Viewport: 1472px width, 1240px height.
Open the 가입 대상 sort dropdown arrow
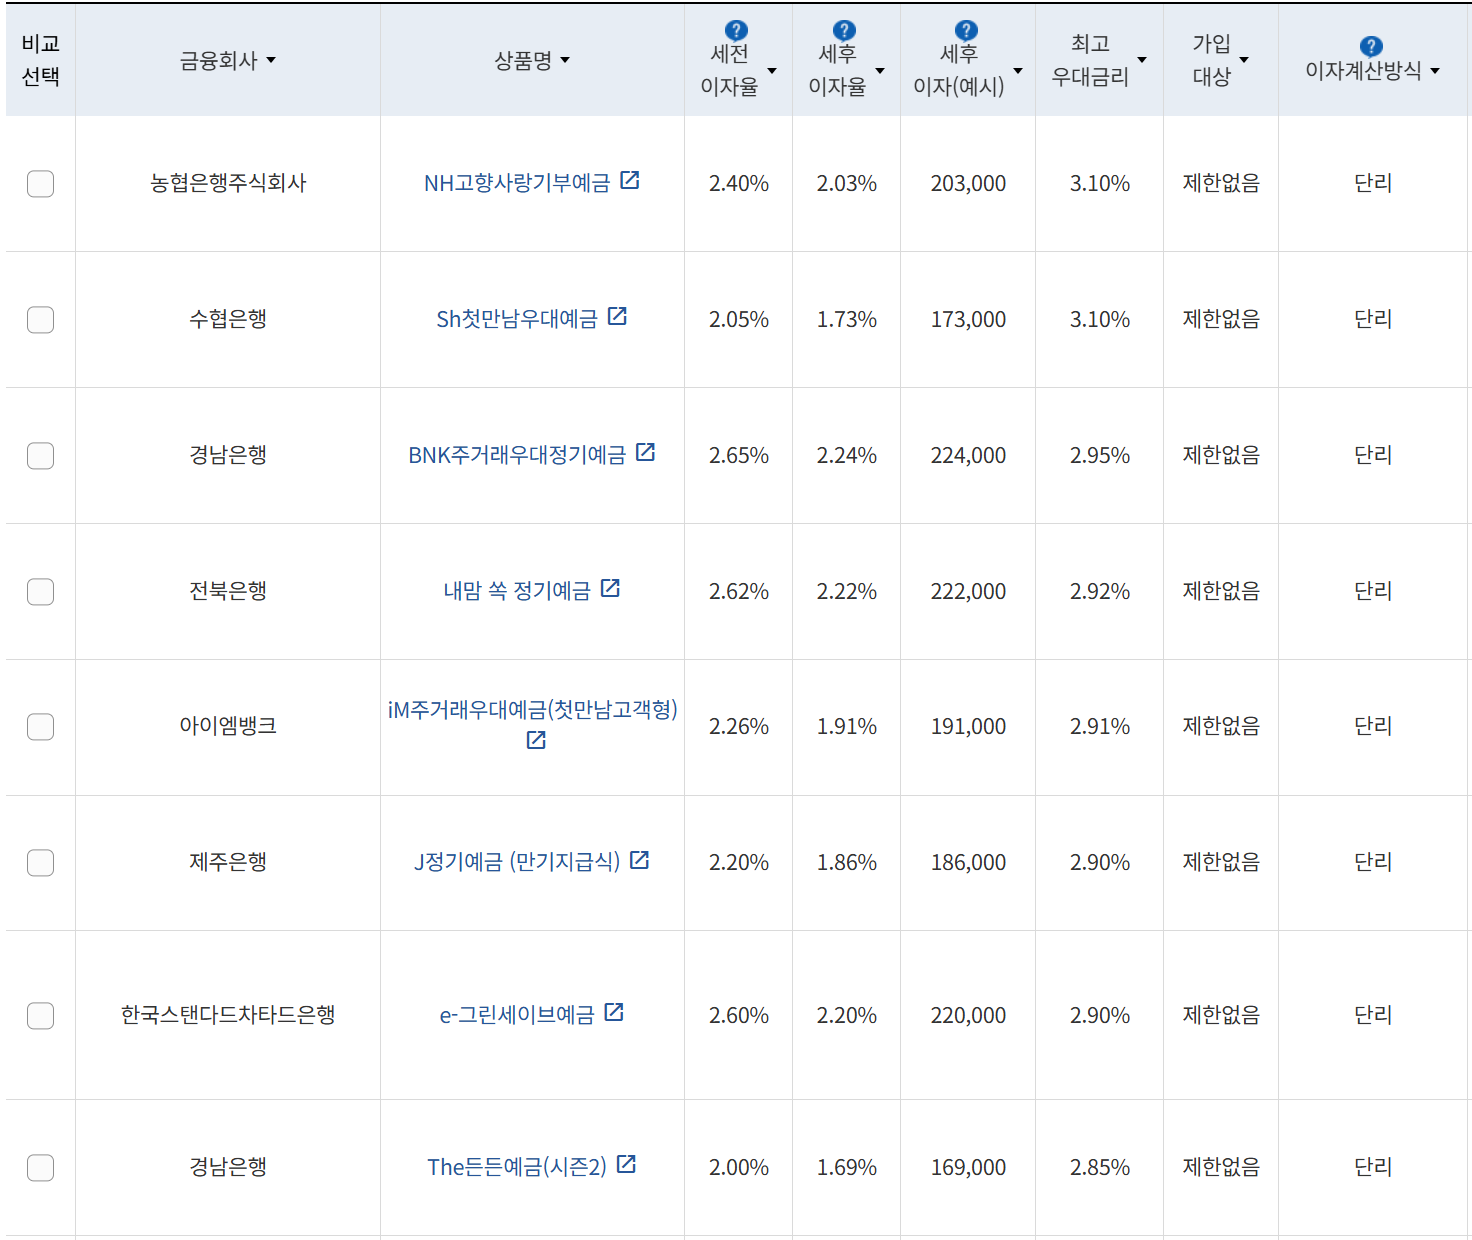pyautogui.click(x=1244, y=60)
